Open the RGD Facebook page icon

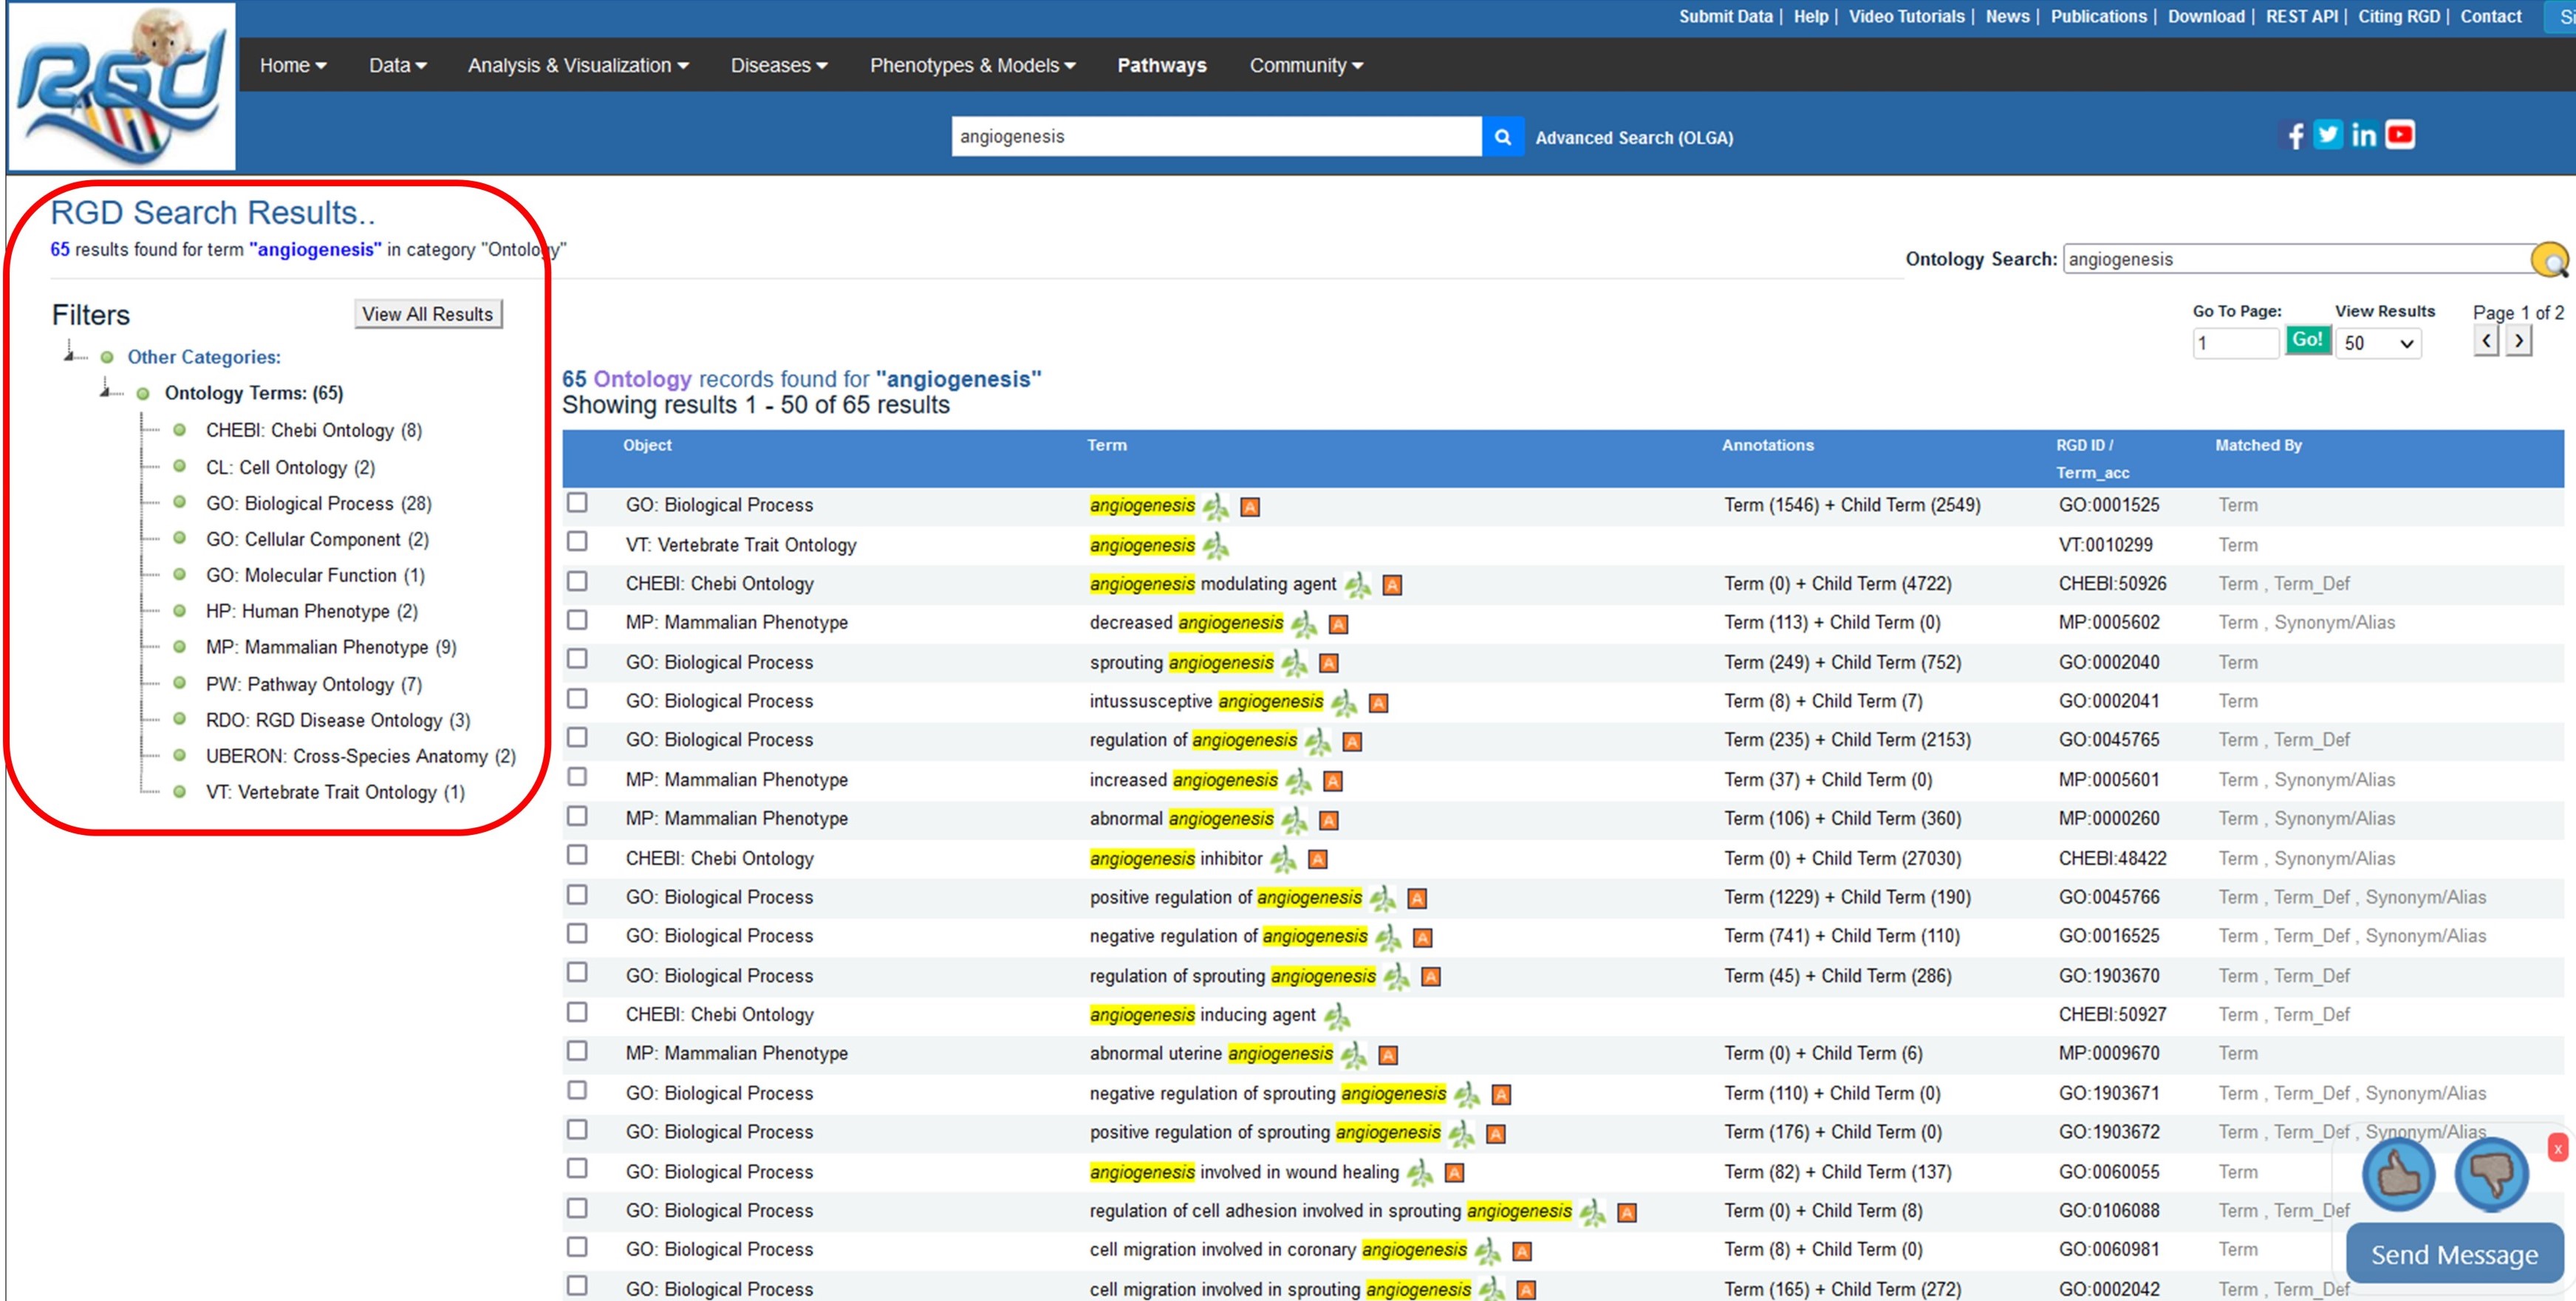tap(2295, 136)
